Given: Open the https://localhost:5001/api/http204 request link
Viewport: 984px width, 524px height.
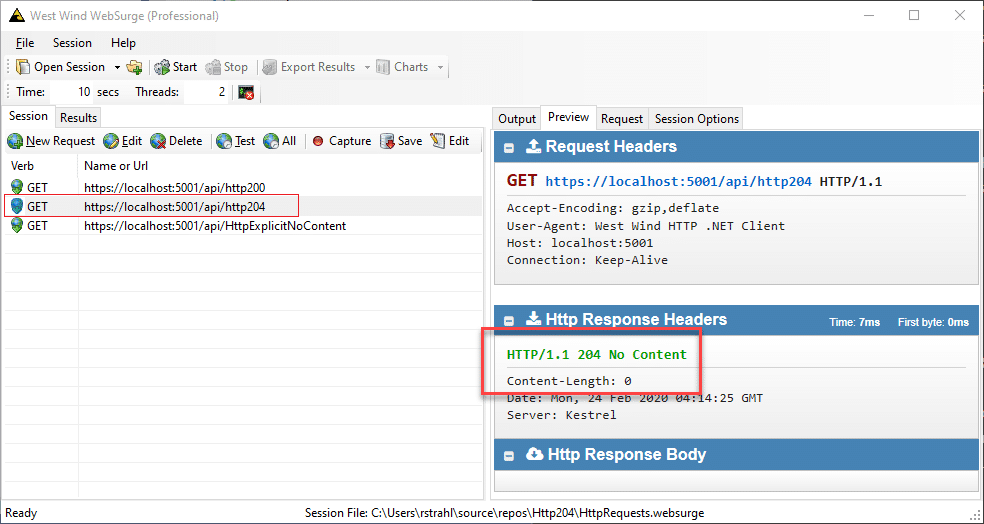Looking at the screenshot, I should tap(678, 182).
